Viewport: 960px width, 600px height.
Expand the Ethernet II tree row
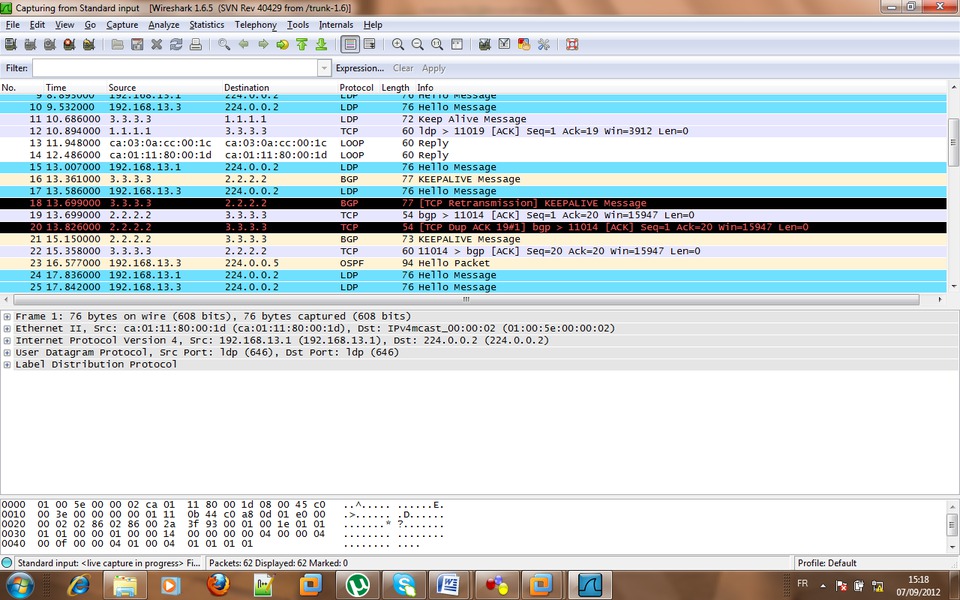pyautogui.click(x=8, y=328)
